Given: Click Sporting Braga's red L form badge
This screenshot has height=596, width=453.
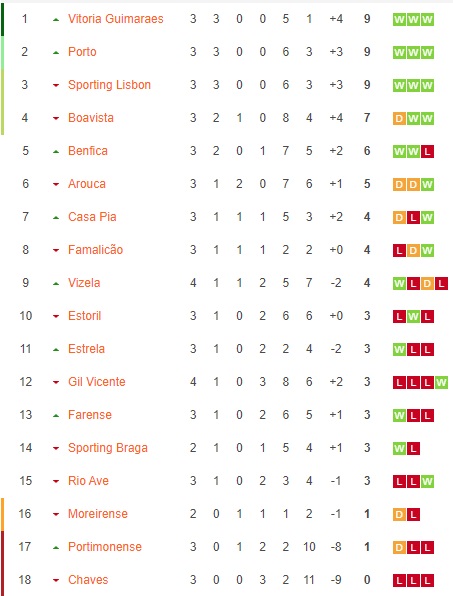Looking at the screenshot, I should (413, 449).
